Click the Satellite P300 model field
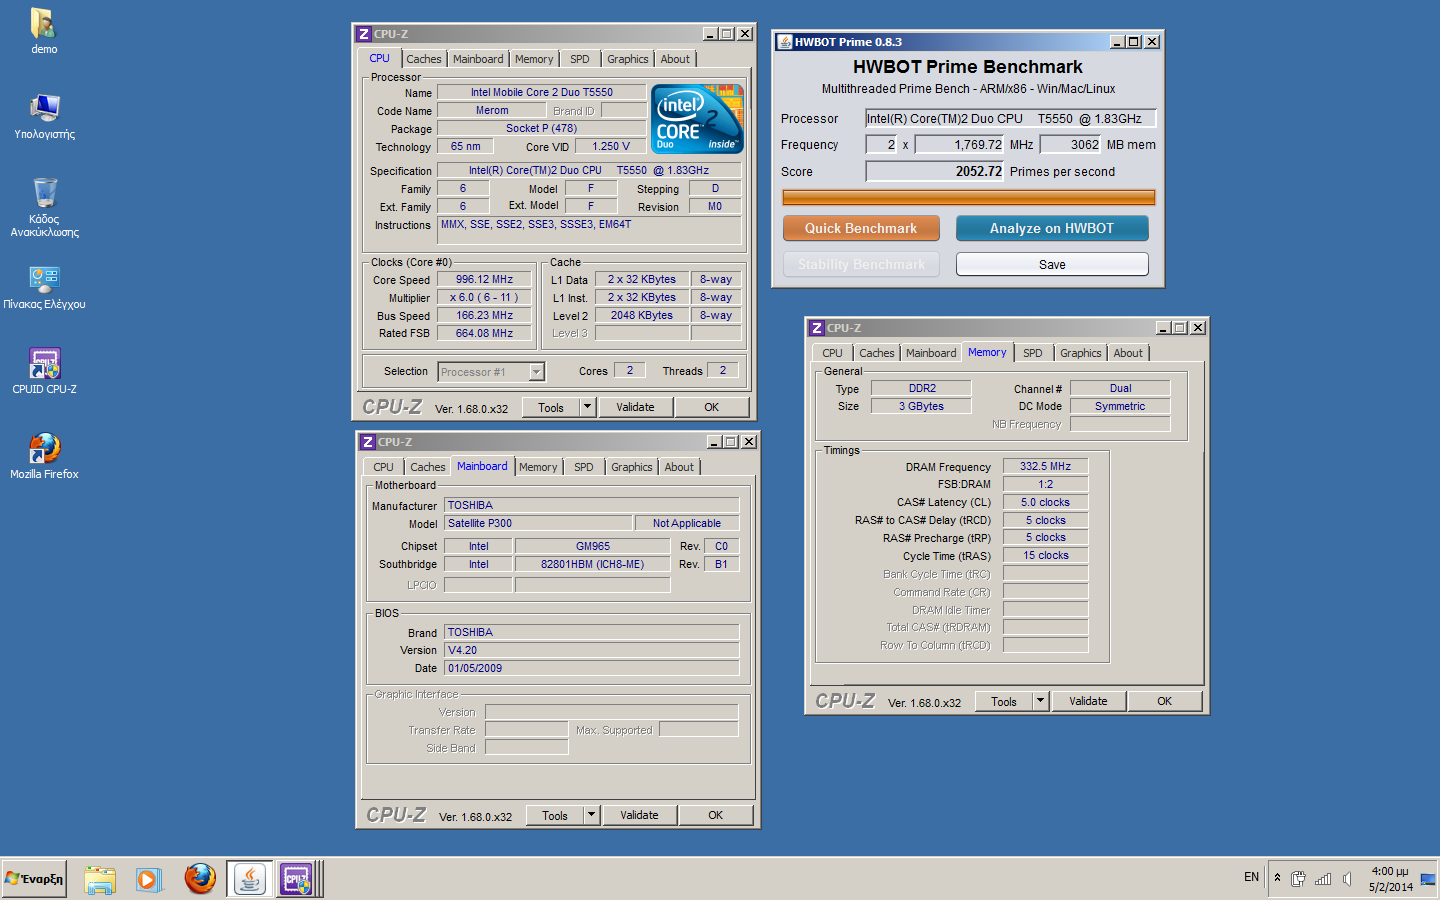 click(538, 523)
